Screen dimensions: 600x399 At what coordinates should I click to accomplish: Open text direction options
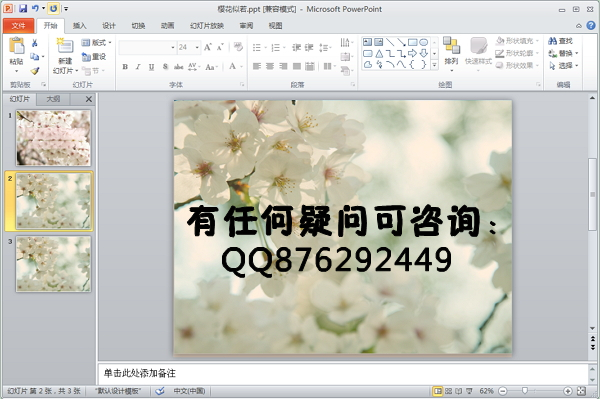(x=346, y=42)
